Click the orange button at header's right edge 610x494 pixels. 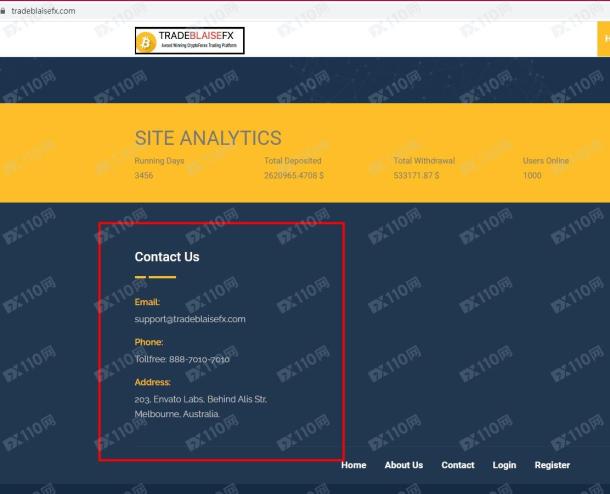pos(604,40)
